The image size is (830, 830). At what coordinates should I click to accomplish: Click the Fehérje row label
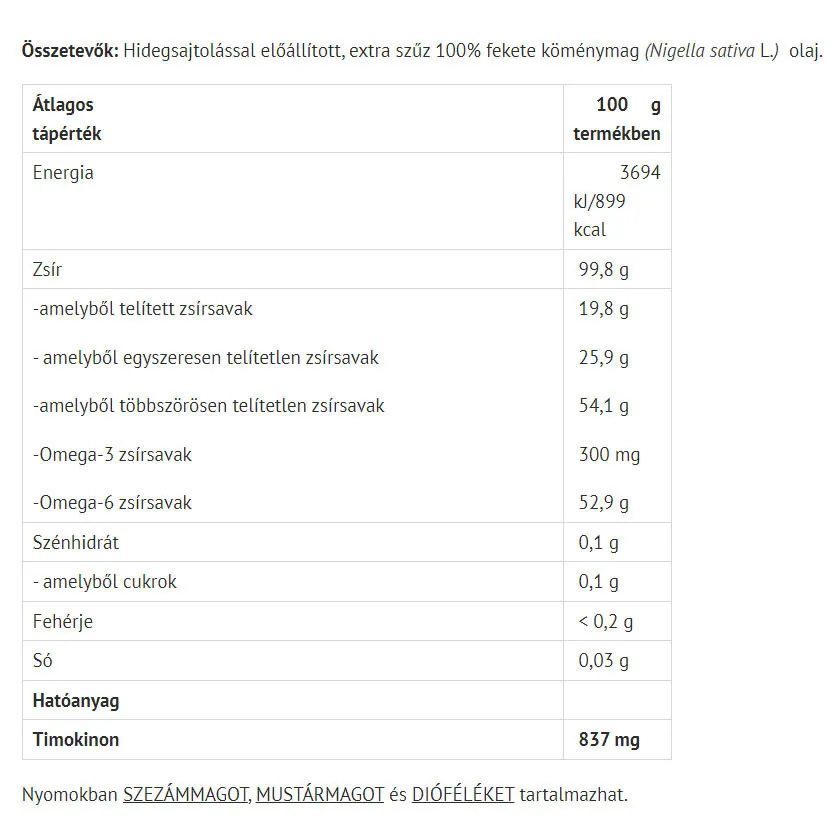pyautogui.click(x=62, y=621)
